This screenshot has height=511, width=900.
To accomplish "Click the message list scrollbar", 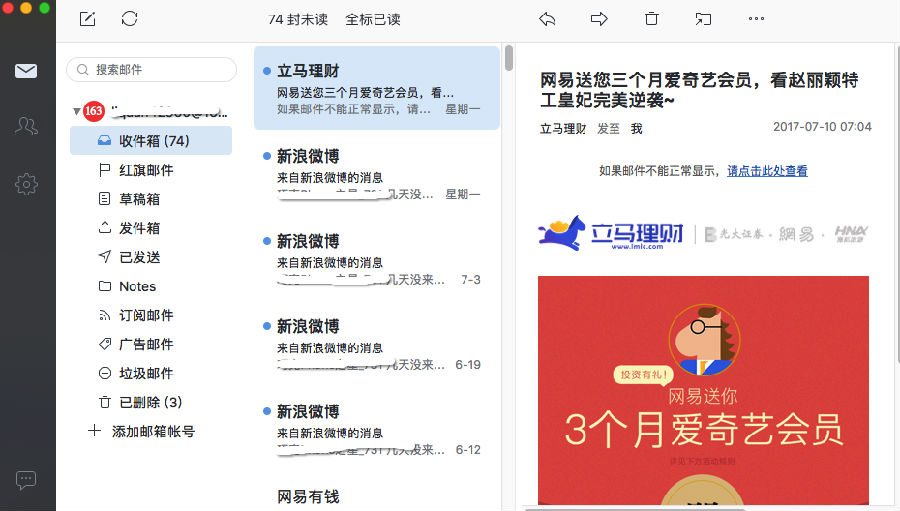I will point(509,57).
